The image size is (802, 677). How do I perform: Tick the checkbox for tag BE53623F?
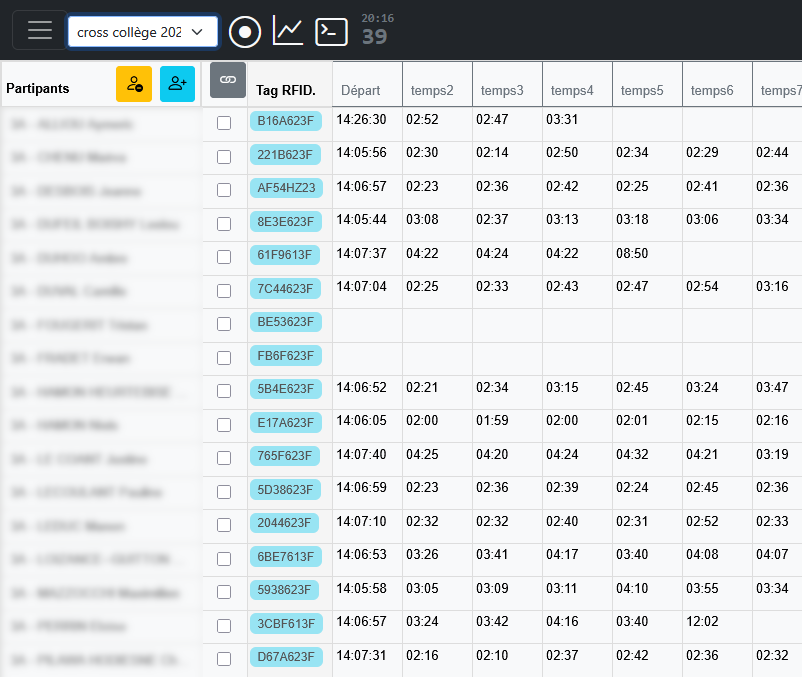(224, 324)
